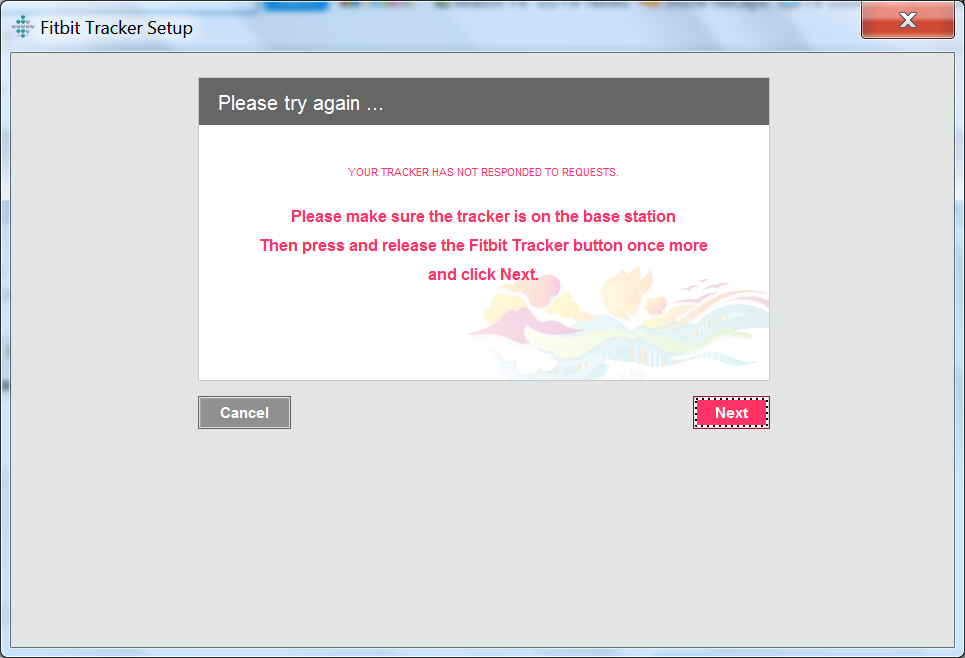Click the Fitbit logo icon in title bar

23,27
